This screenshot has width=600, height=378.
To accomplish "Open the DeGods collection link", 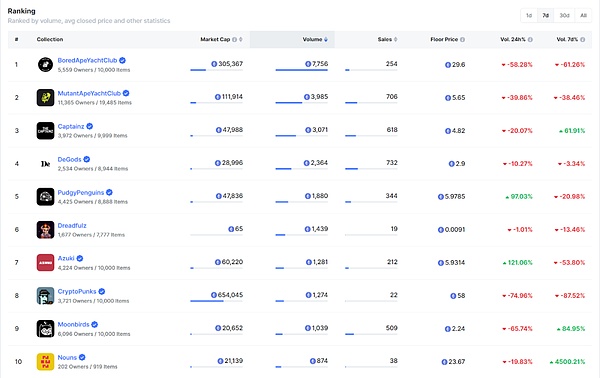I will click(x=69, y=160).
